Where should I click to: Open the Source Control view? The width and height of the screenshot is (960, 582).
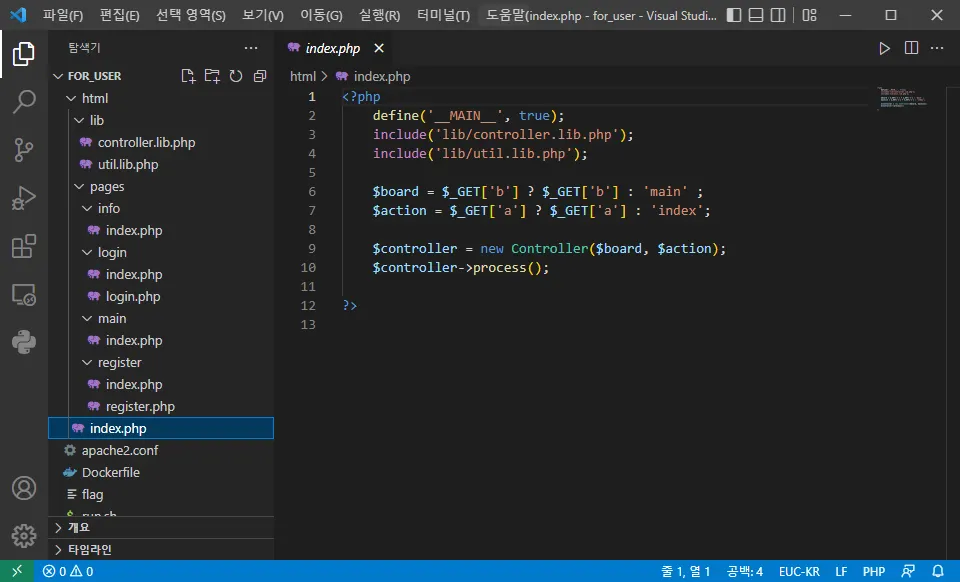[24, 150]
